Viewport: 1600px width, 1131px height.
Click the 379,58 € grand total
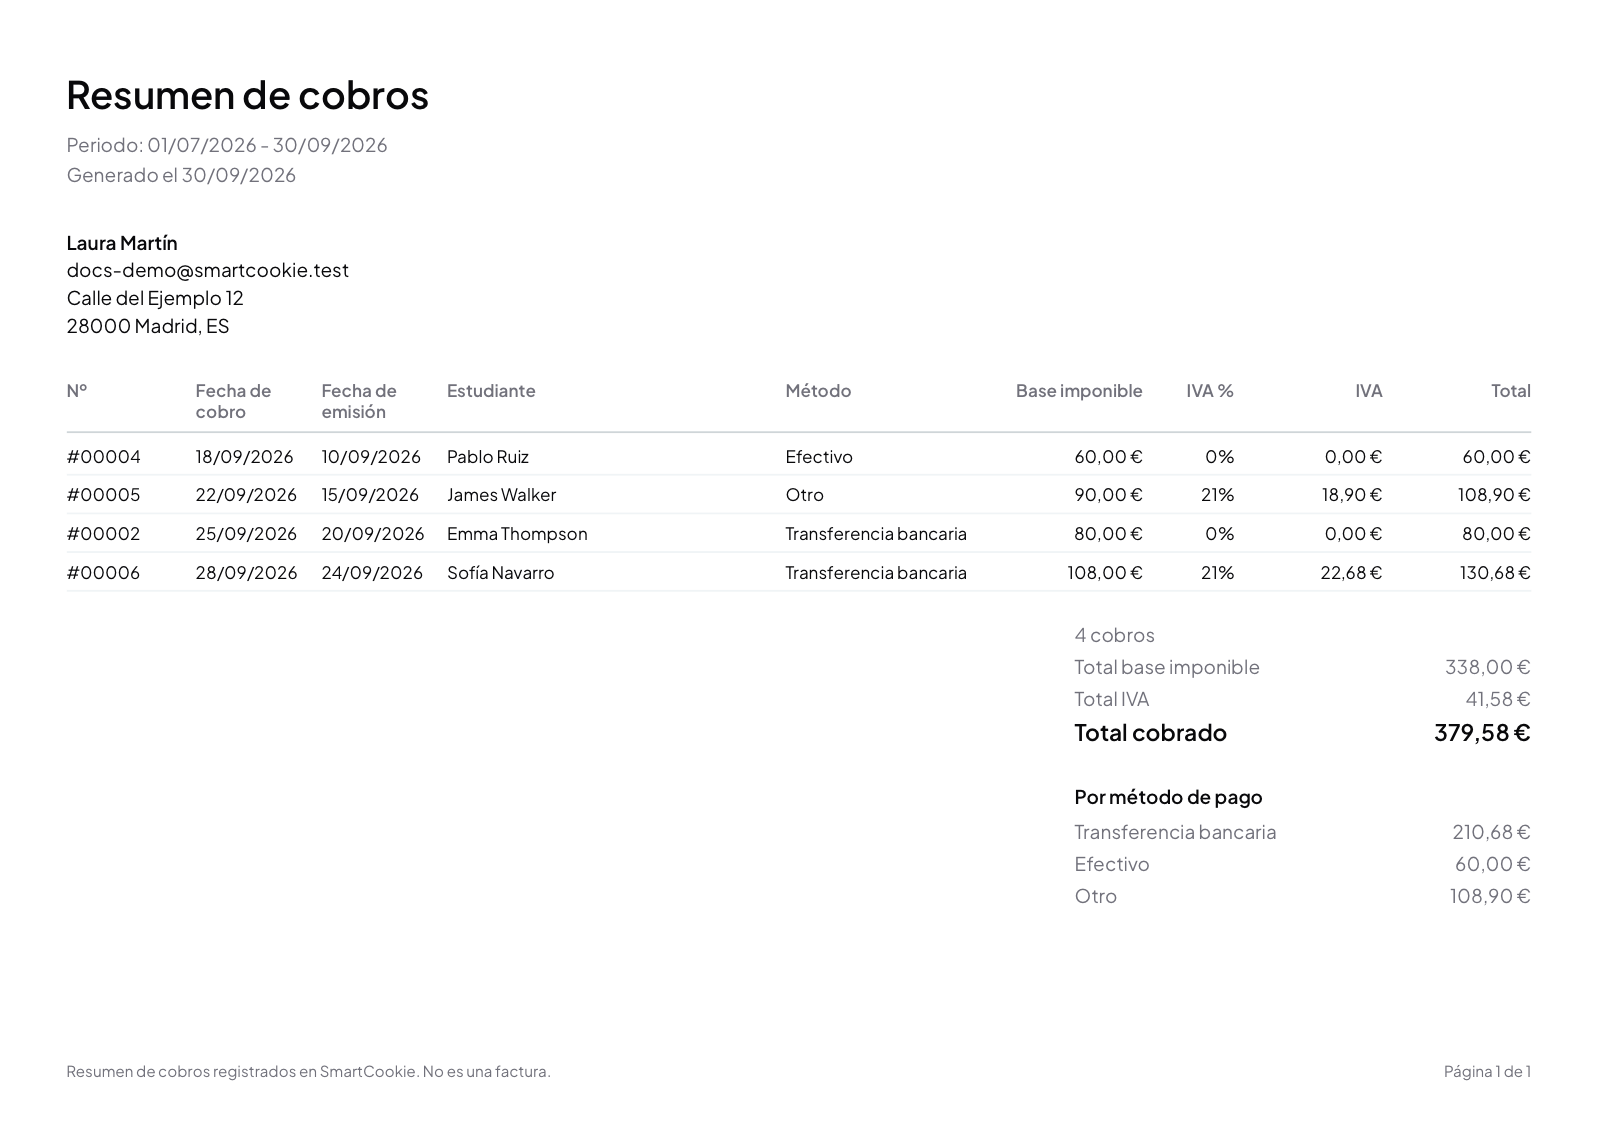click(1482, 733)
